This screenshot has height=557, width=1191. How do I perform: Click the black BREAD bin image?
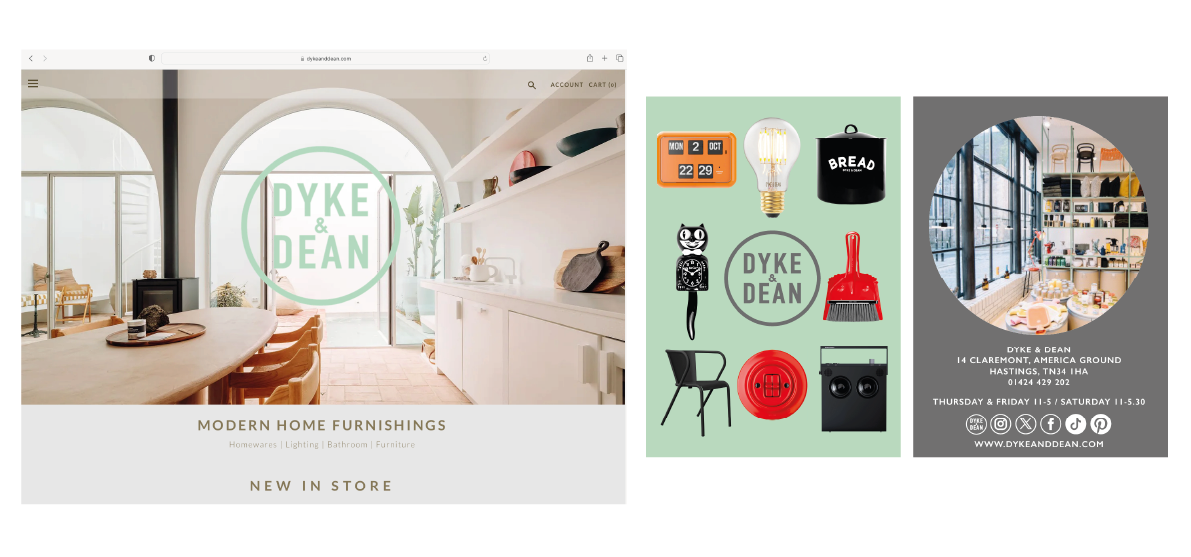point(851,165)
